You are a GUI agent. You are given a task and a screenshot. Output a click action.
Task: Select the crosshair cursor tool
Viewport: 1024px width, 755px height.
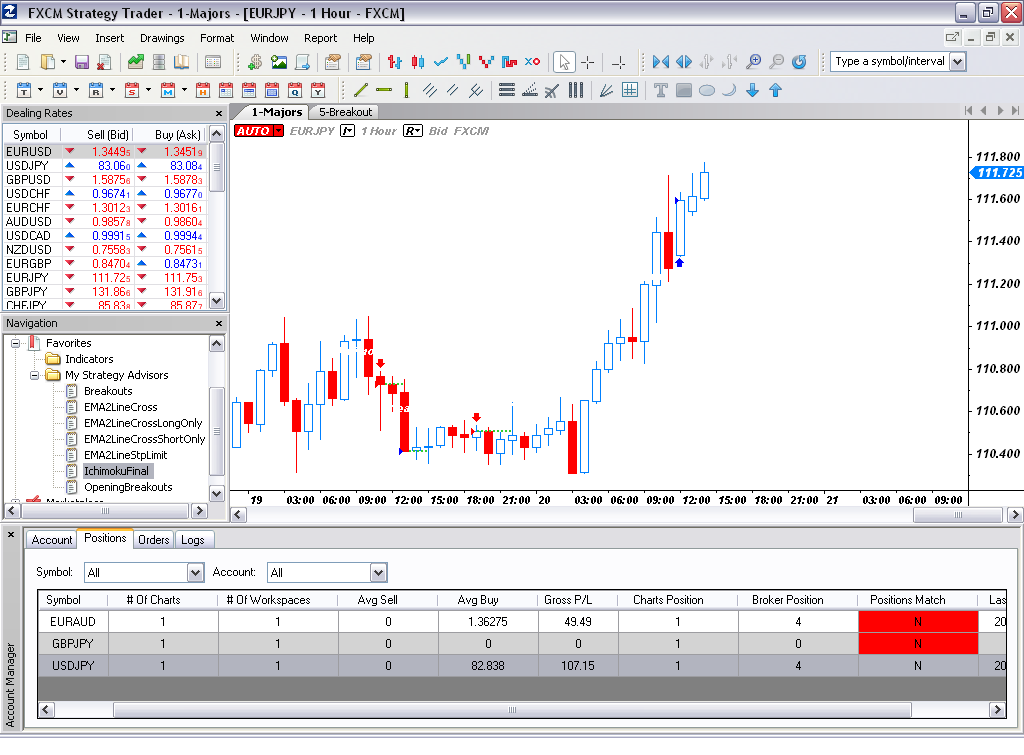pos(588,62)
